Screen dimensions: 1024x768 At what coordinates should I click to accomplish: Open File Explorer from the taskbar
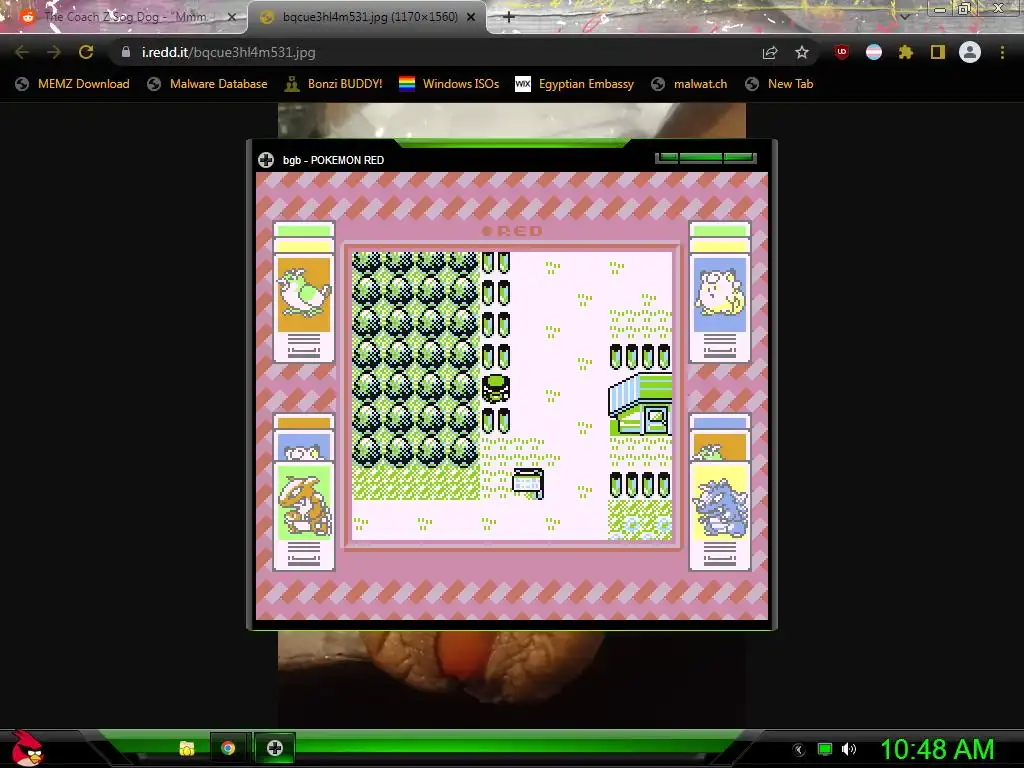coord(187,748)
